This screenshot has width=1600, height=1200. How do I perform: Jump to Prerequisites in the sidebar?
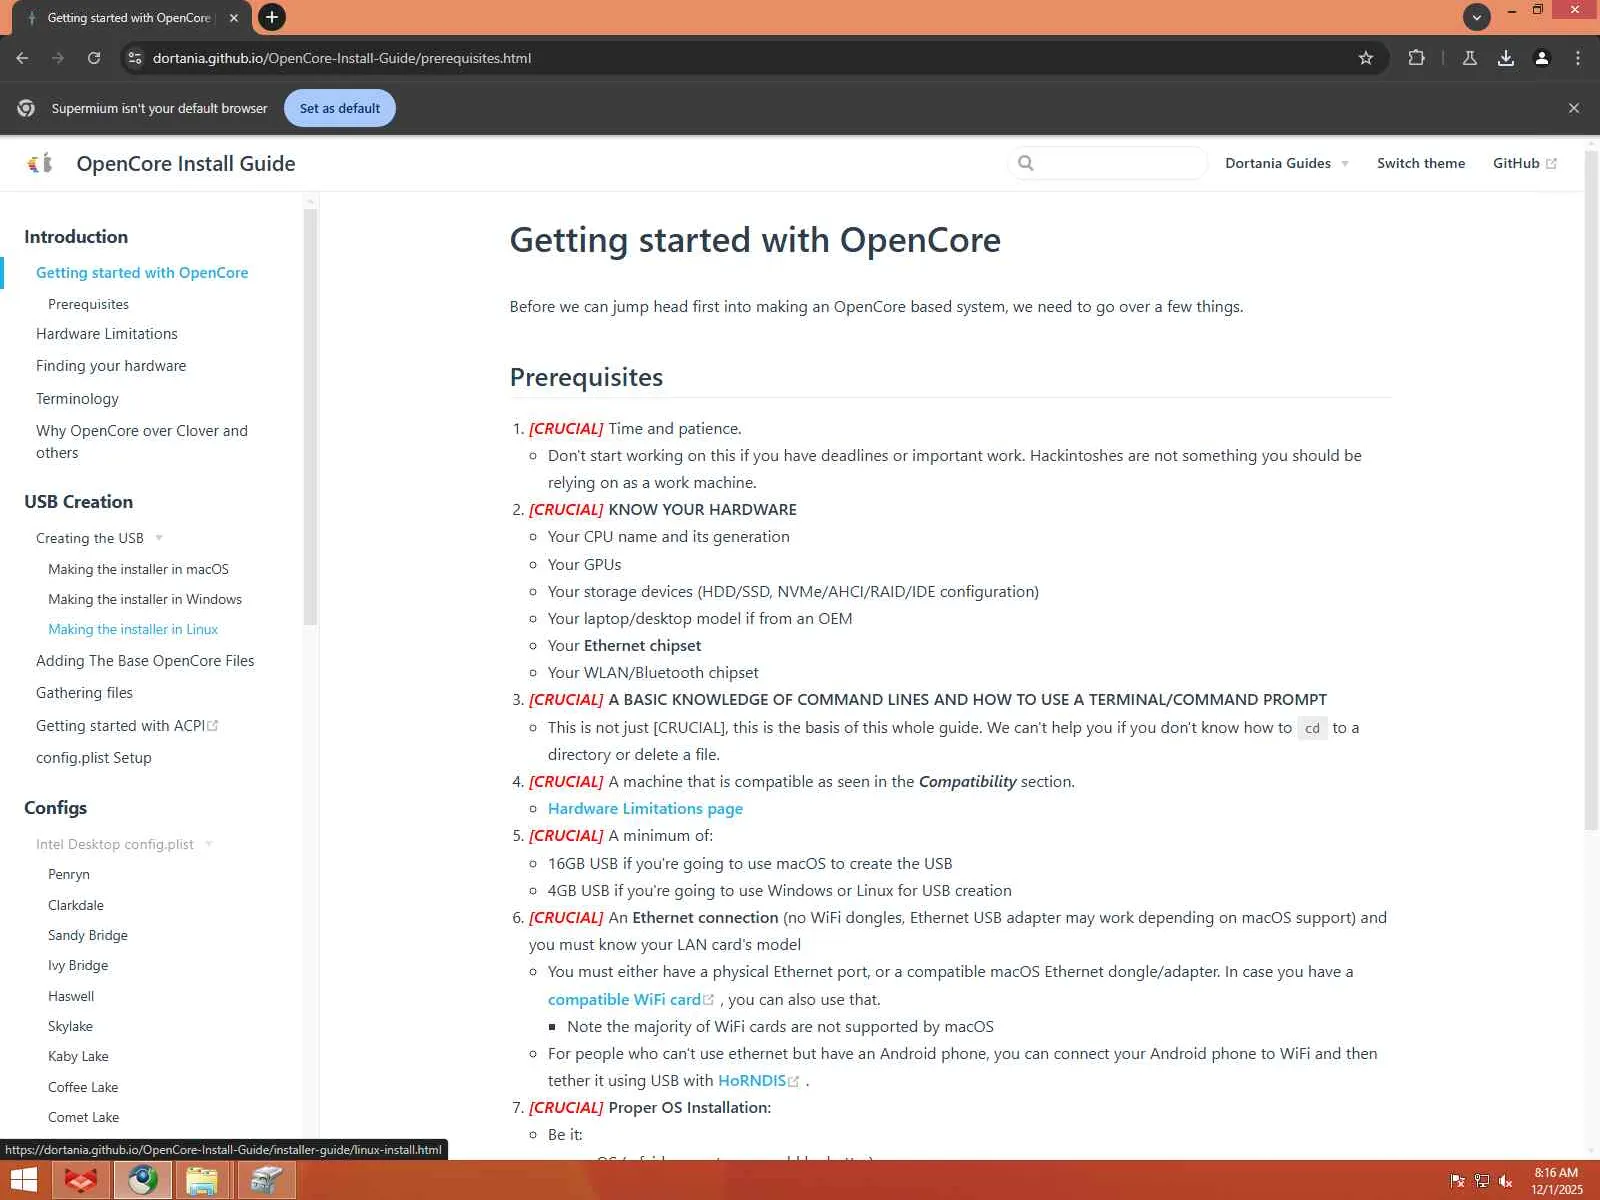88,304
